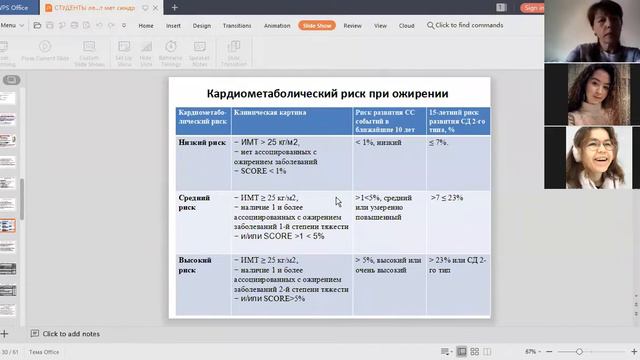Screen dimensions: 640x360
Task: Click the Sign in button
Action: click(x=532, y=7)
